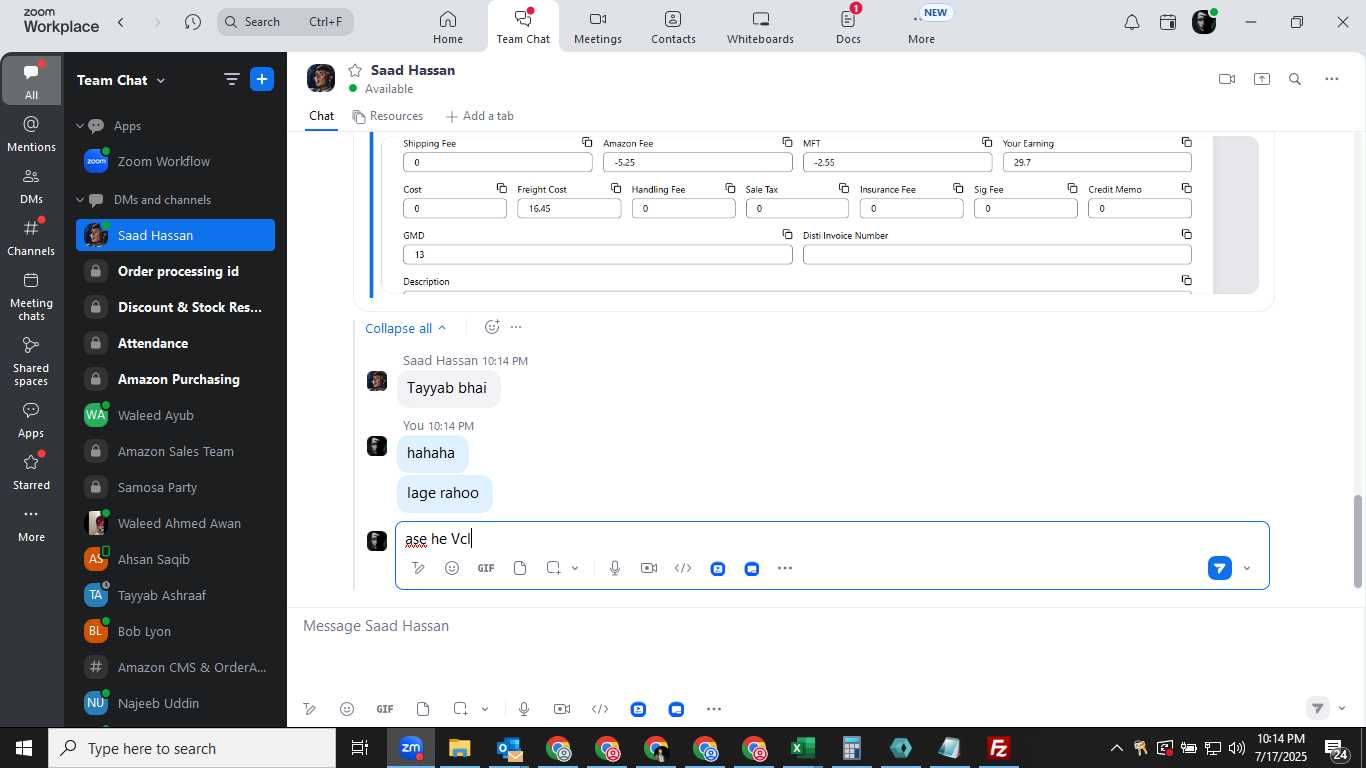
Task: Open the Order processing id channel
Action: tap(175, 271)
